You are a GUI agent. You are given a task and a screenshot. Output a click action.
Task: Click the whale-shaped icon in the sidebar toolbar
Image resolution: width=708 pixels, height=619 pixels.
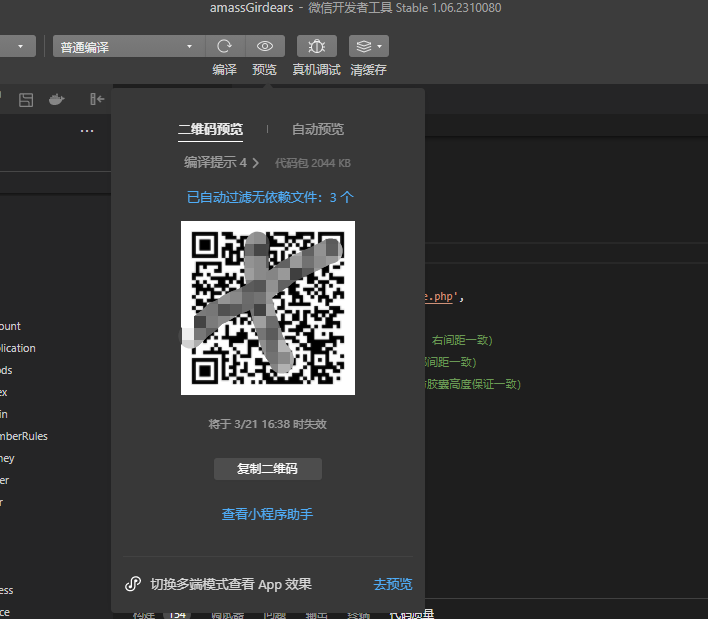coord(56,100)
